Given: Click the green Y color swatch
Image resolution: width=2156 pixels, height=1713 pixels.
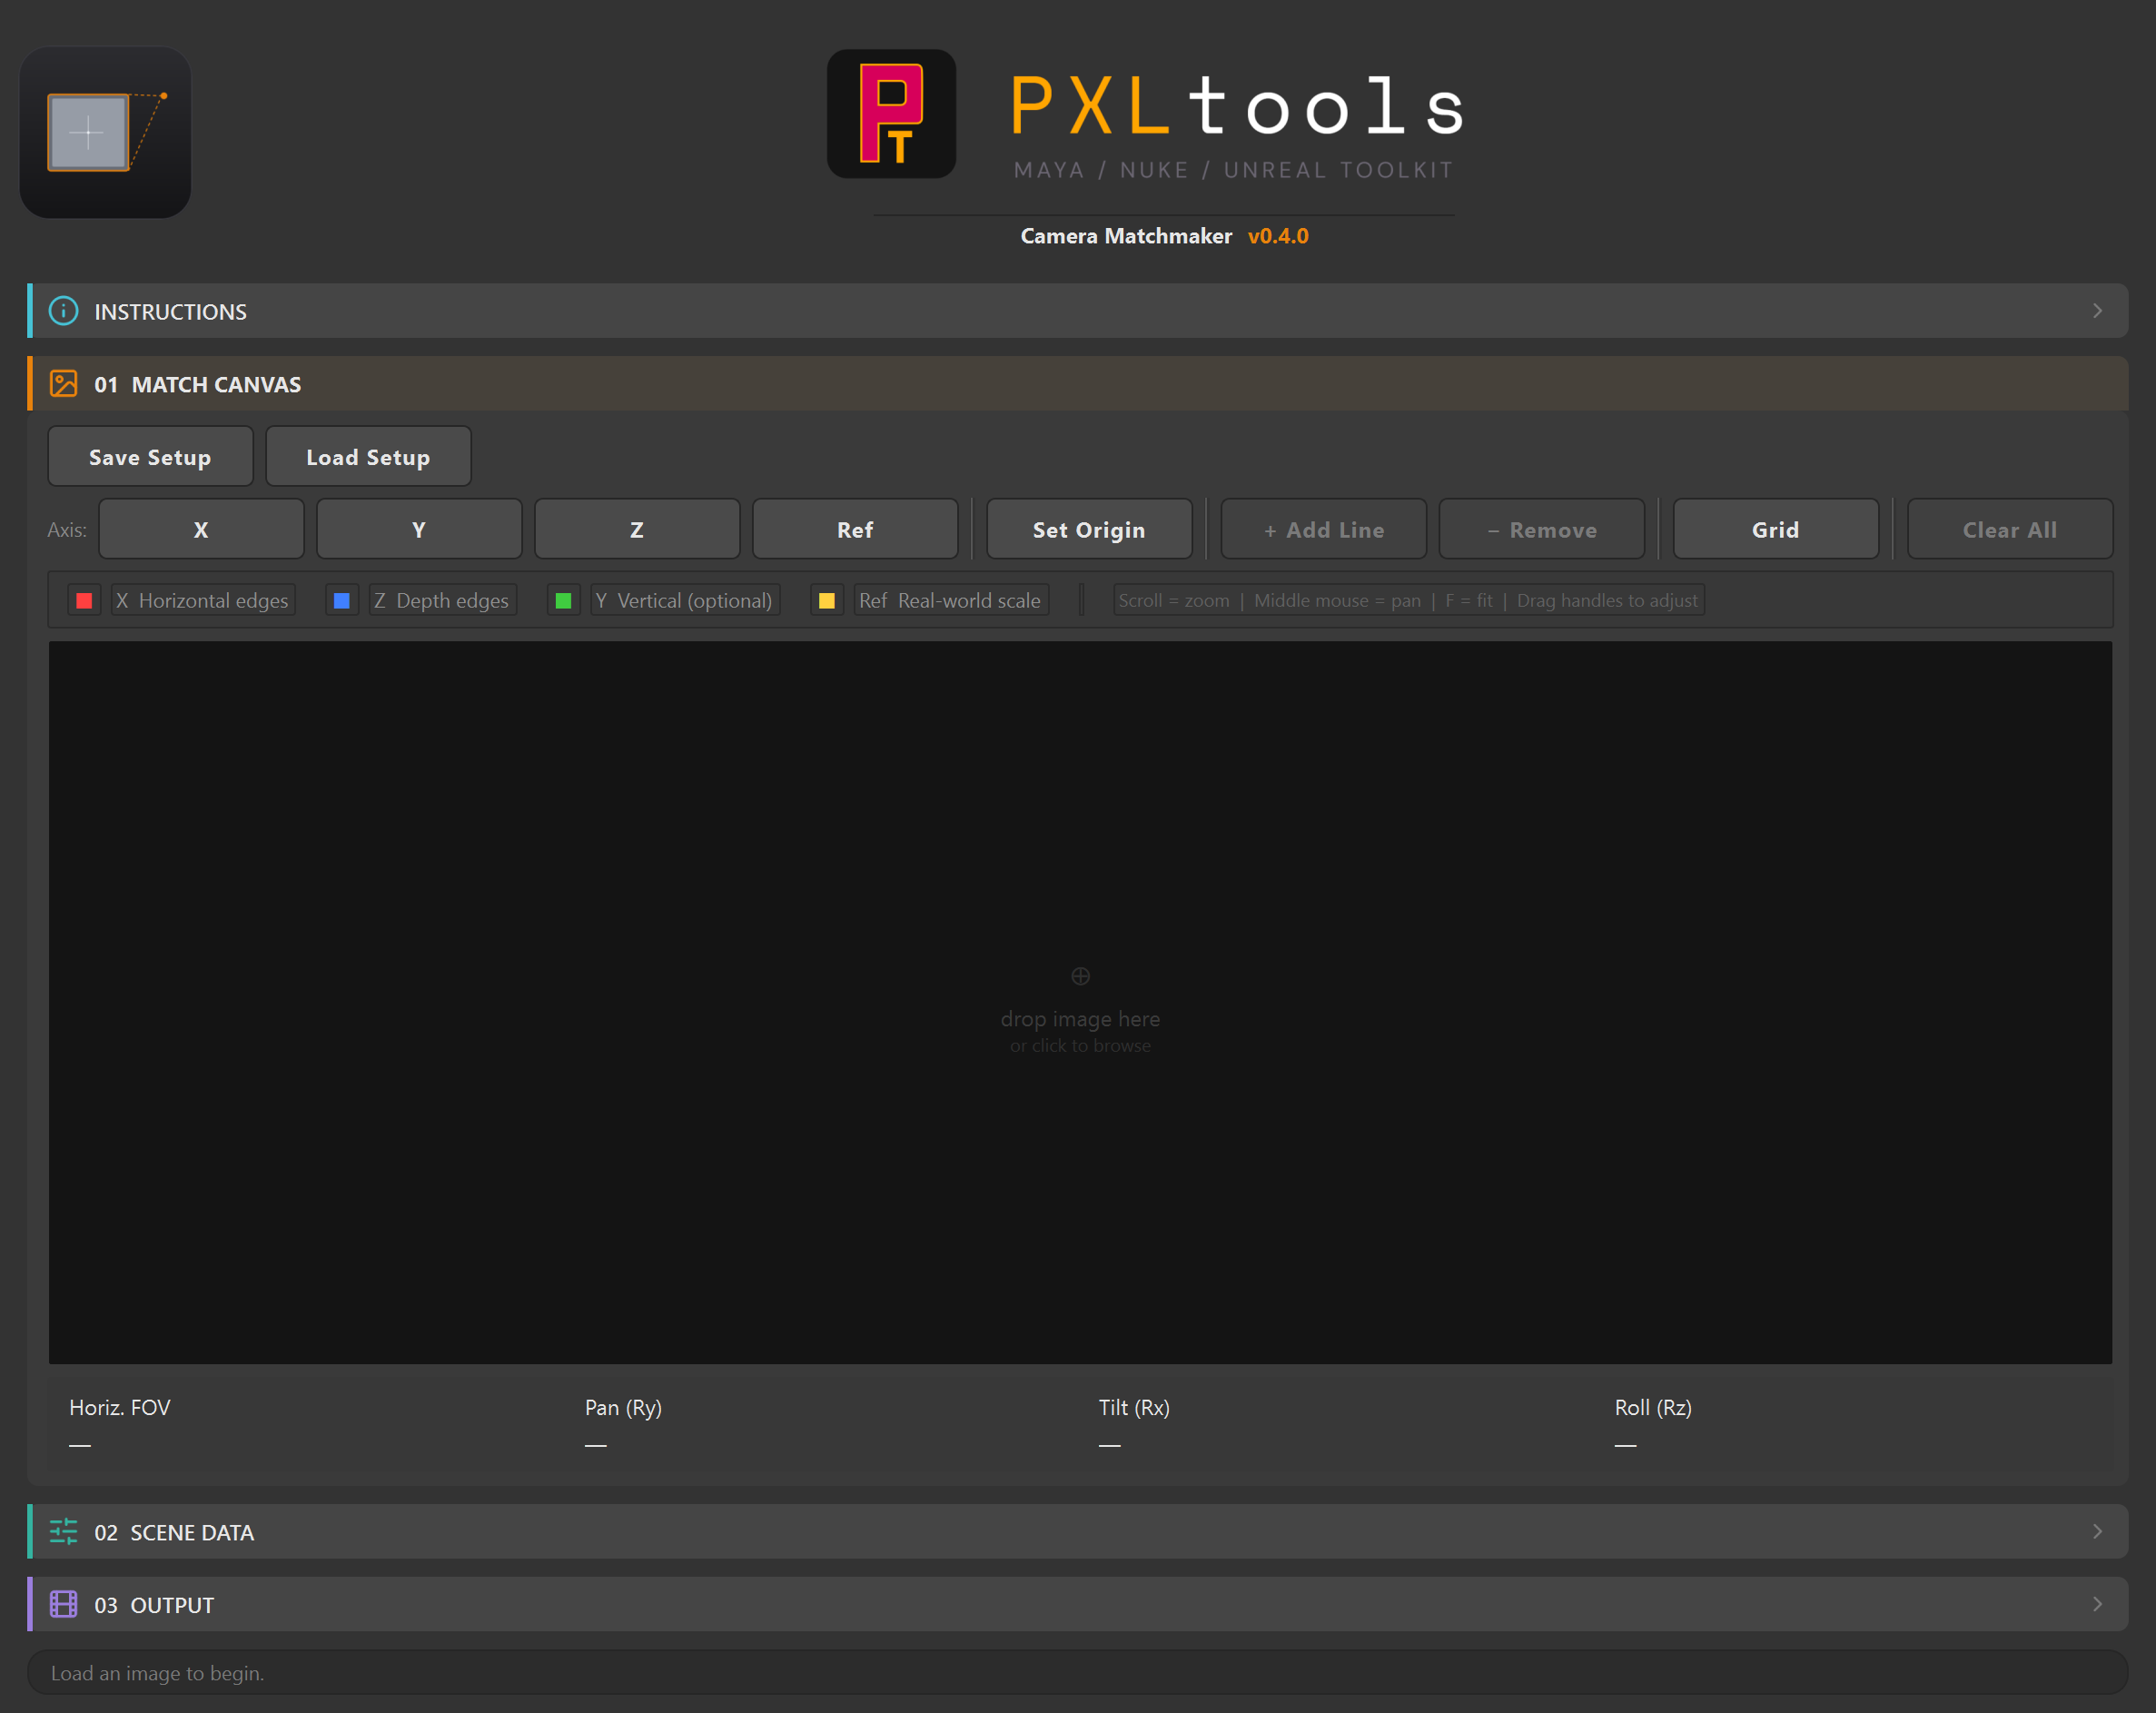Looking at the screenshot, I should [563, 600].
